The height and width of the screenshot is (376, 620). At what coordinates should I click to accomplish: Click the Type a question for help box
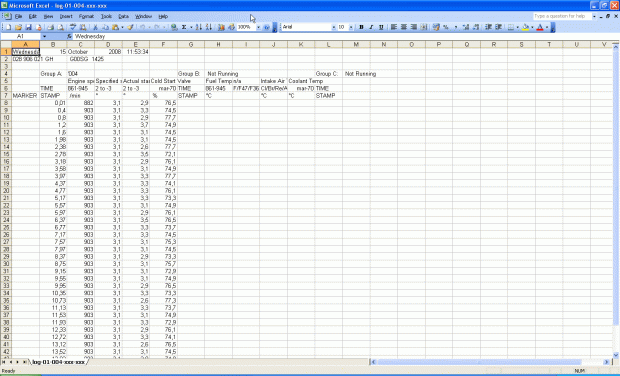(562, 16)
